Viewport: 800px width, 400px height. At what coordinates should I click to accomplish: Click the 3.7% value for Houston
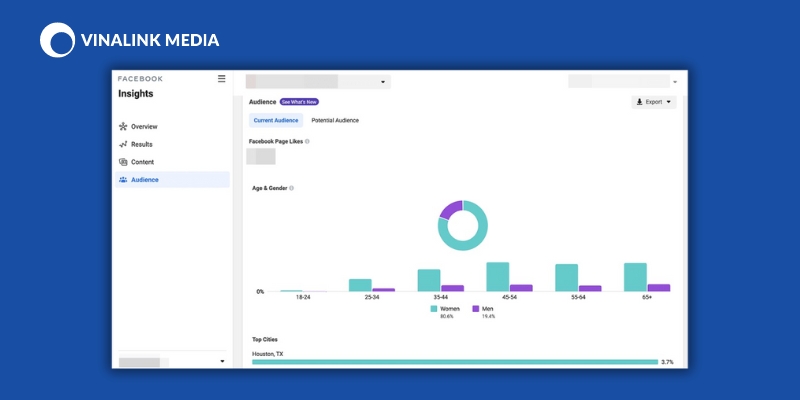(667, 362)
